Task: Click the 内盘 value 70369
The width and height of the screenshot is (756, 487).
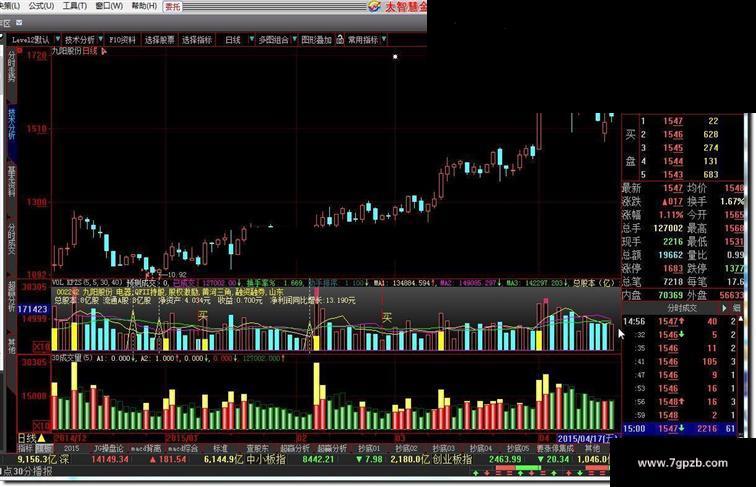Action: click(x=670, y=295)
